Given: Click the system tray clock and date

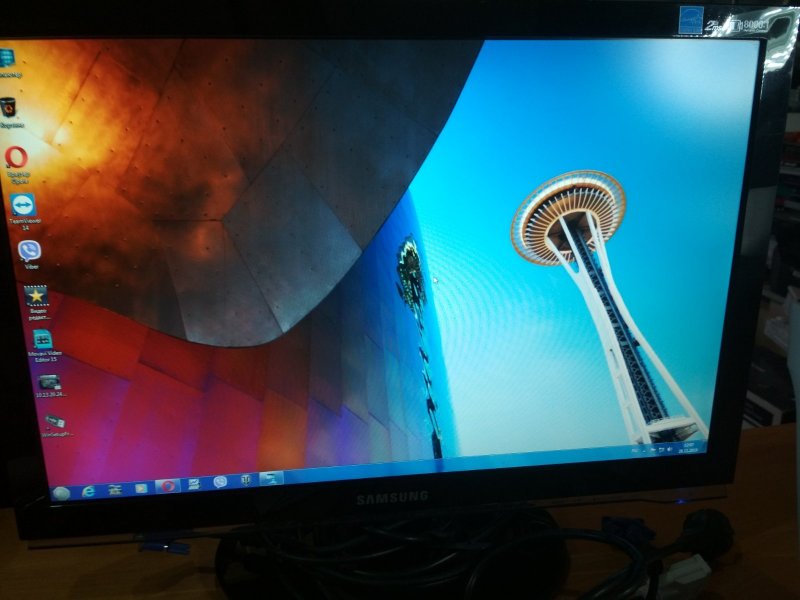Looking at the screenshot, I should 688,447.
